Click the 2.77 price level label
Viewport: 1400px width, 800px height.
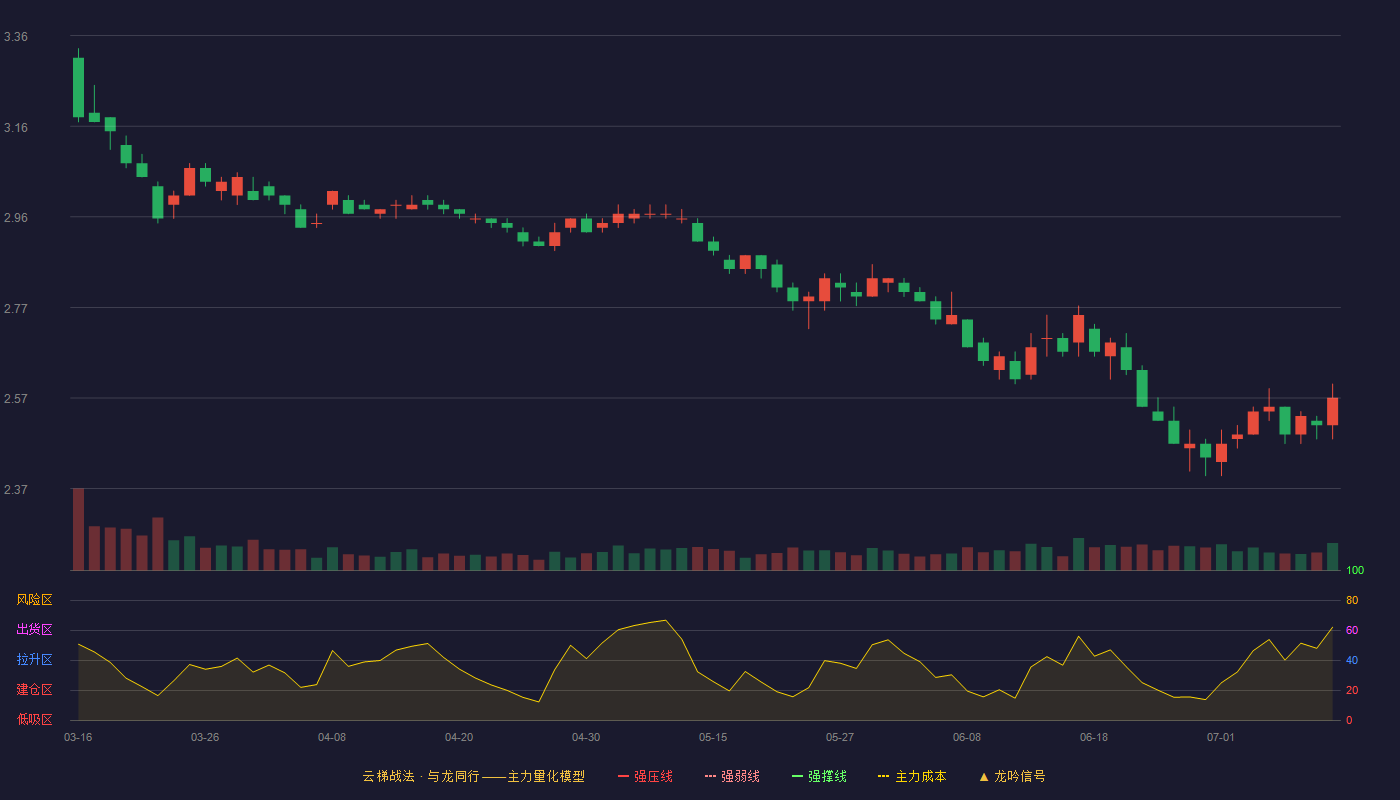pos(16,309)
